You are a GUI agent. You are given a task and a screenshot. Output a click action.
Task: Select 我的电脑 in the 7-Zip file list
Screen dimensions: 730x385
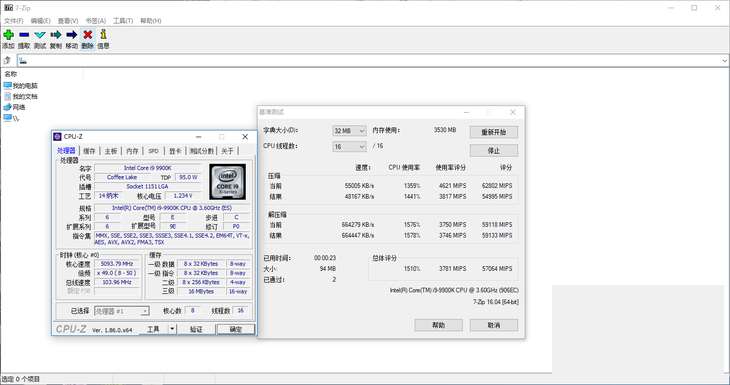(x=20, y=86)
